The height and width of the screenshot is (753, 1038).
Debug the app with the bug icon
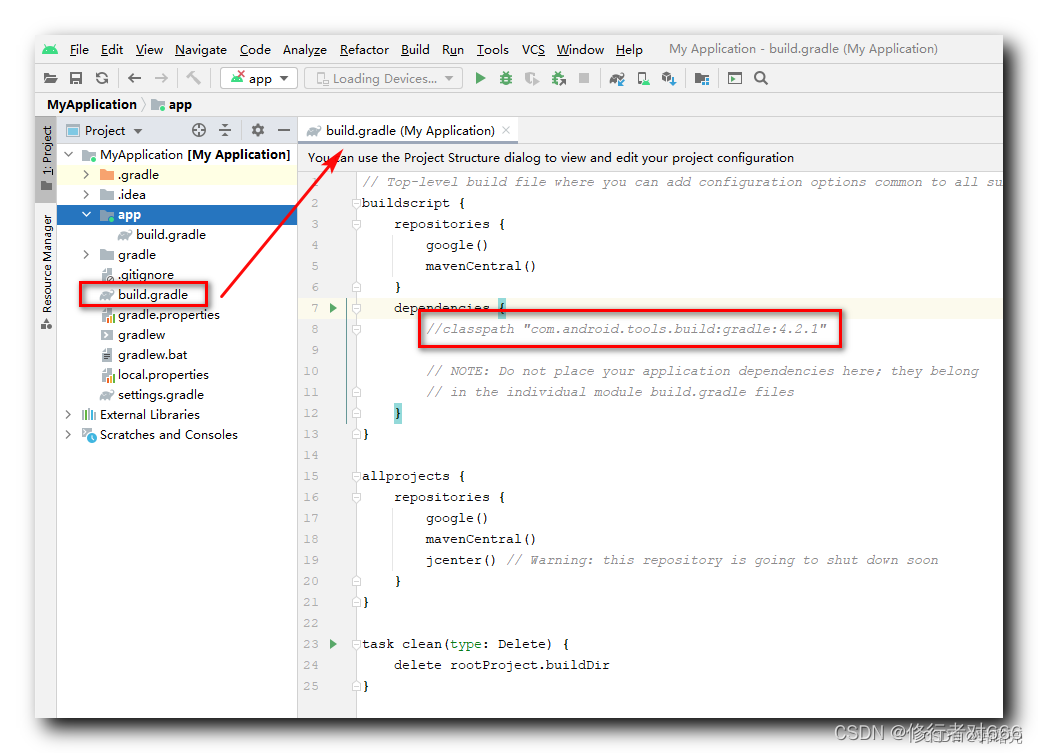point(508,77)
